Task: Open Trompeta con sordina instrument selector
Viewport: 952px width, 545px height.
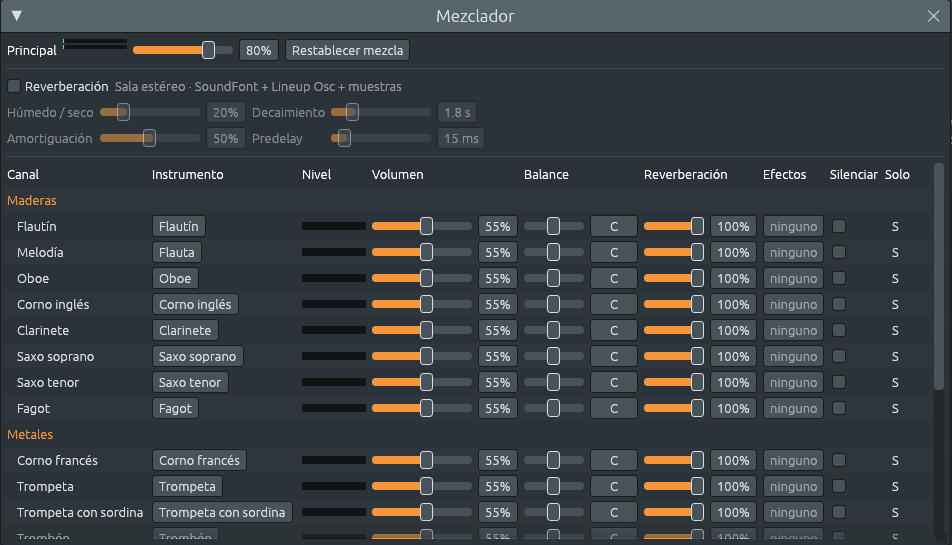Action: click(x=222, y=513)
